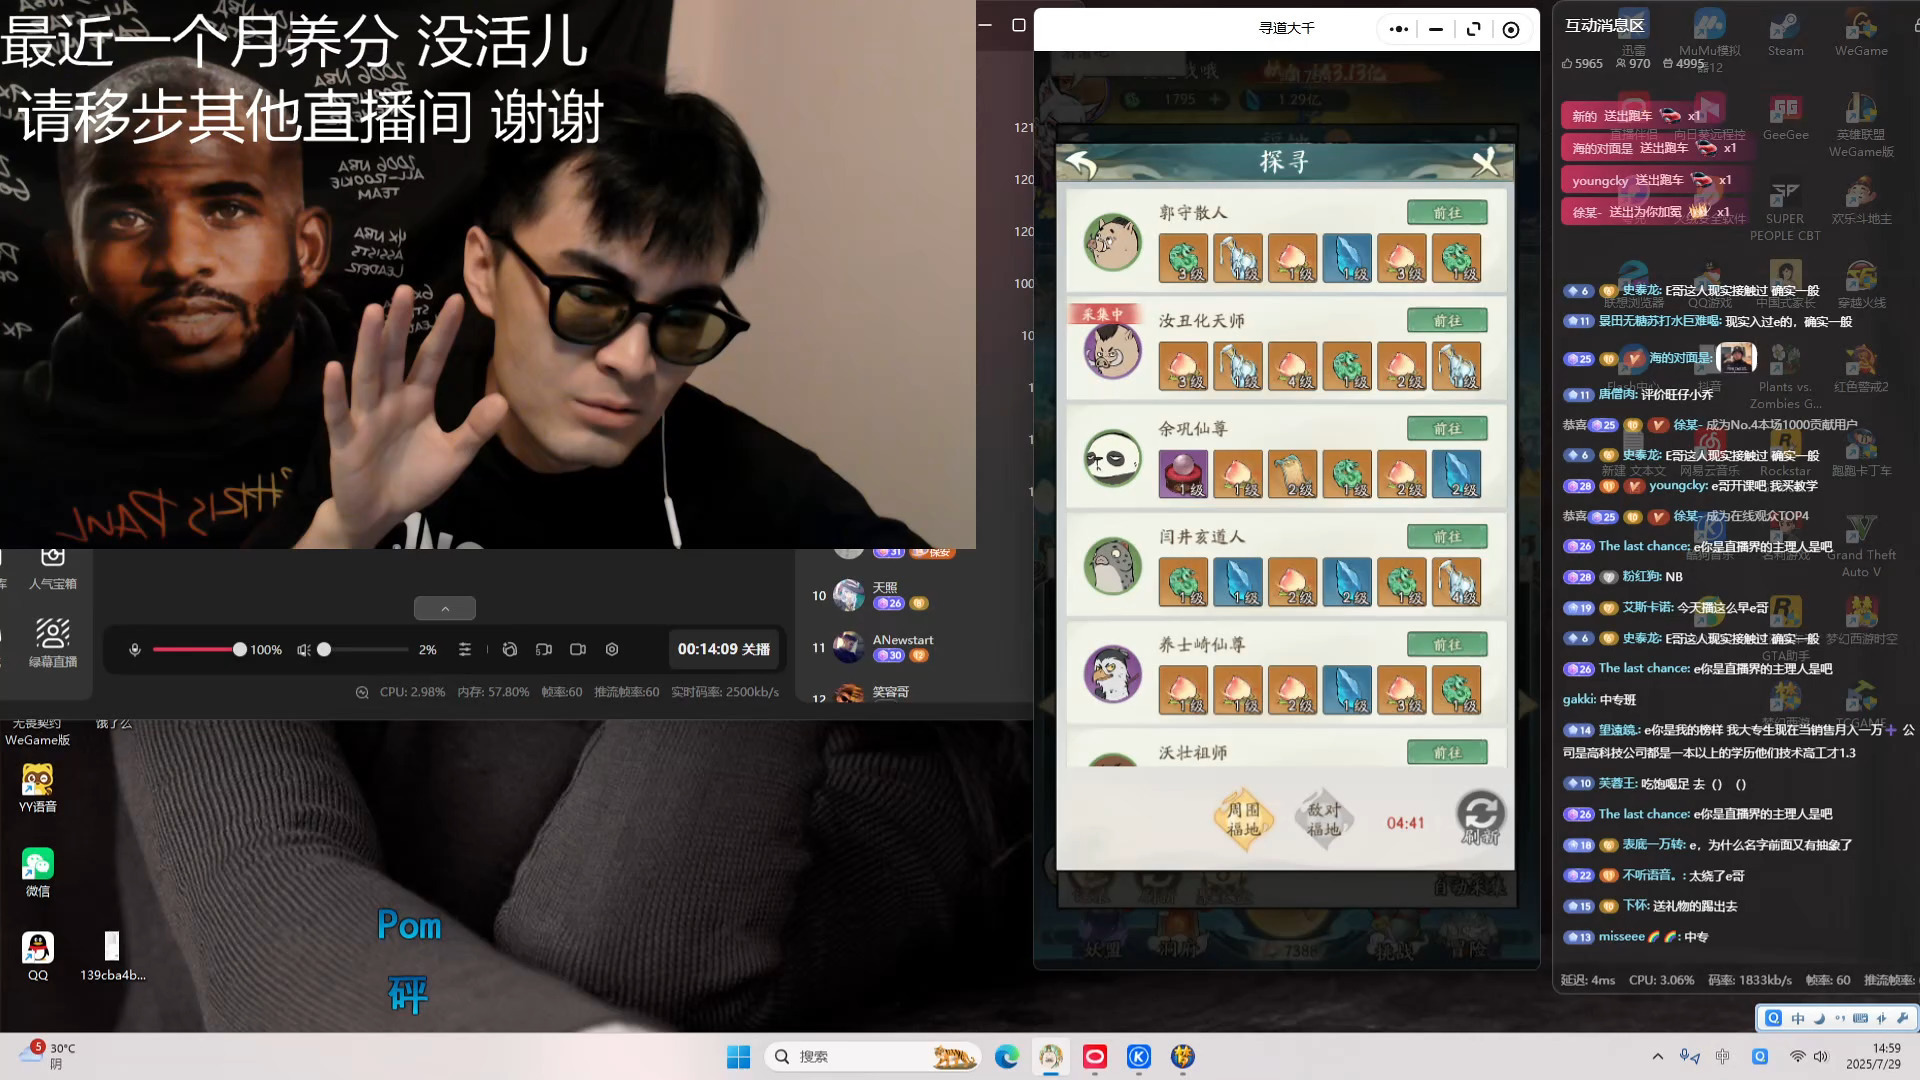Show hidden system tray icons chevron
The height and width of the screenshot is (1080, 1920).
click(1657, 1056)
